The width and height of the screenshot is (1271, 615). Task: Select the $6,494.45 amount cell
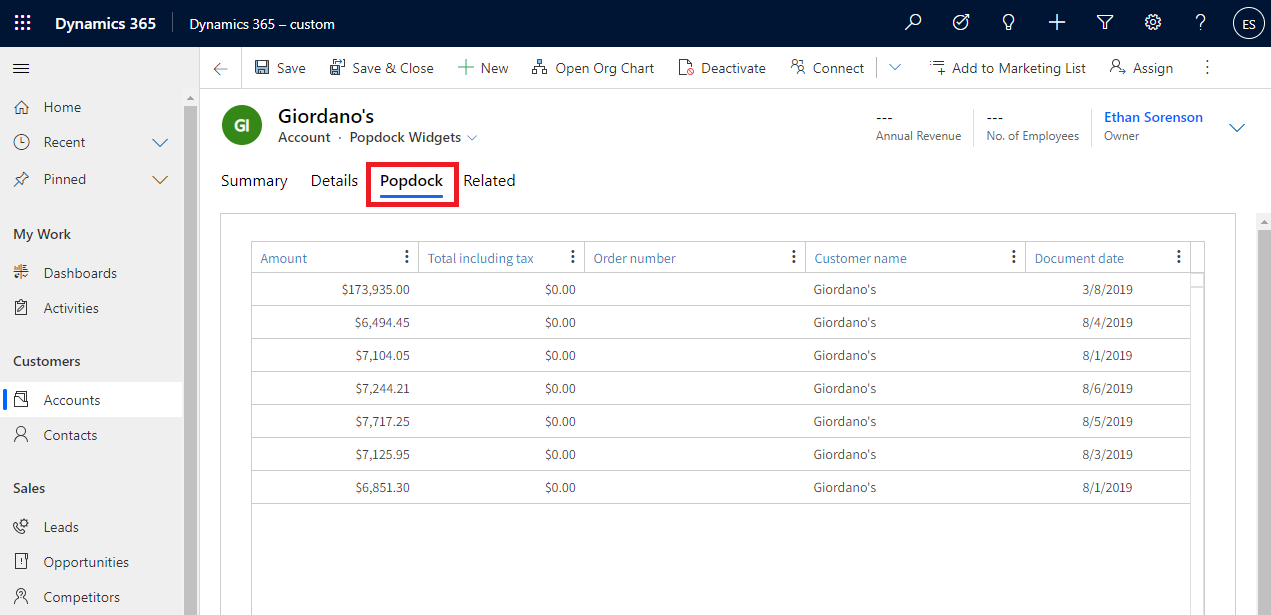pyautogui.click(x=335, y=323)
